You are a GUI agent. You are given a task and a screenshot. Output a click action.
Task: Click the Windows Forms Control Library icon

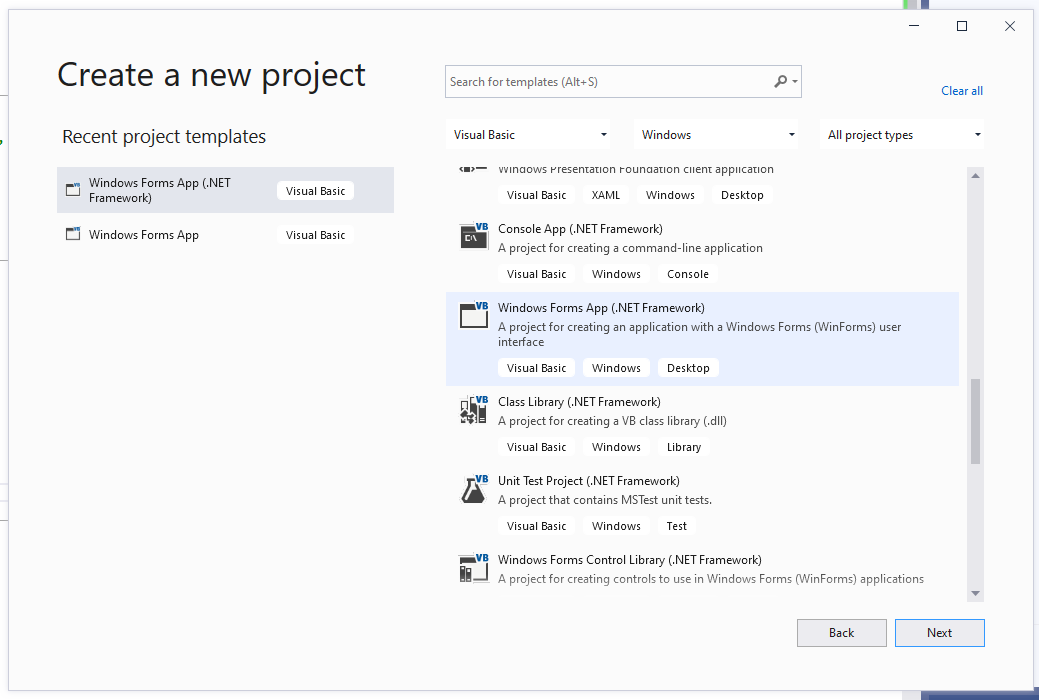[x=473, y=567]
